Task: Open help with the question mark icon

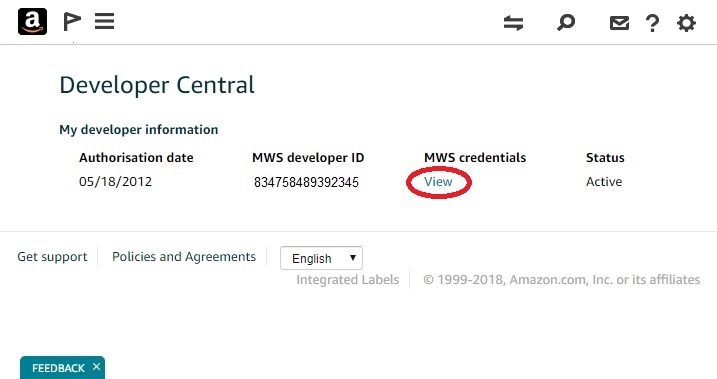Action: tap(653, 23)
